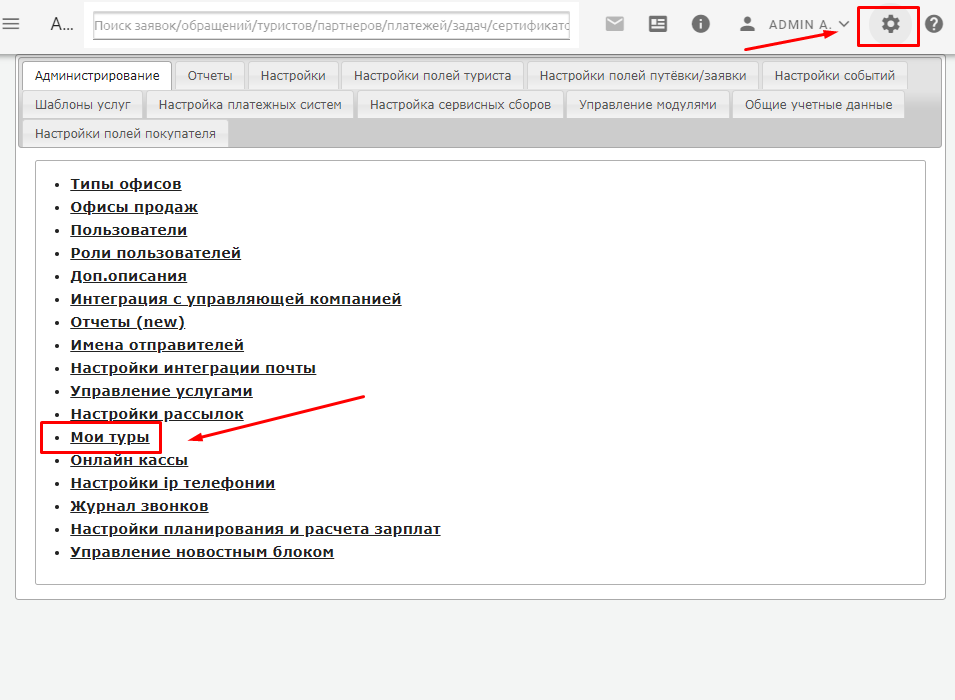Open the mail envelope icon

[x=615, y=24]
